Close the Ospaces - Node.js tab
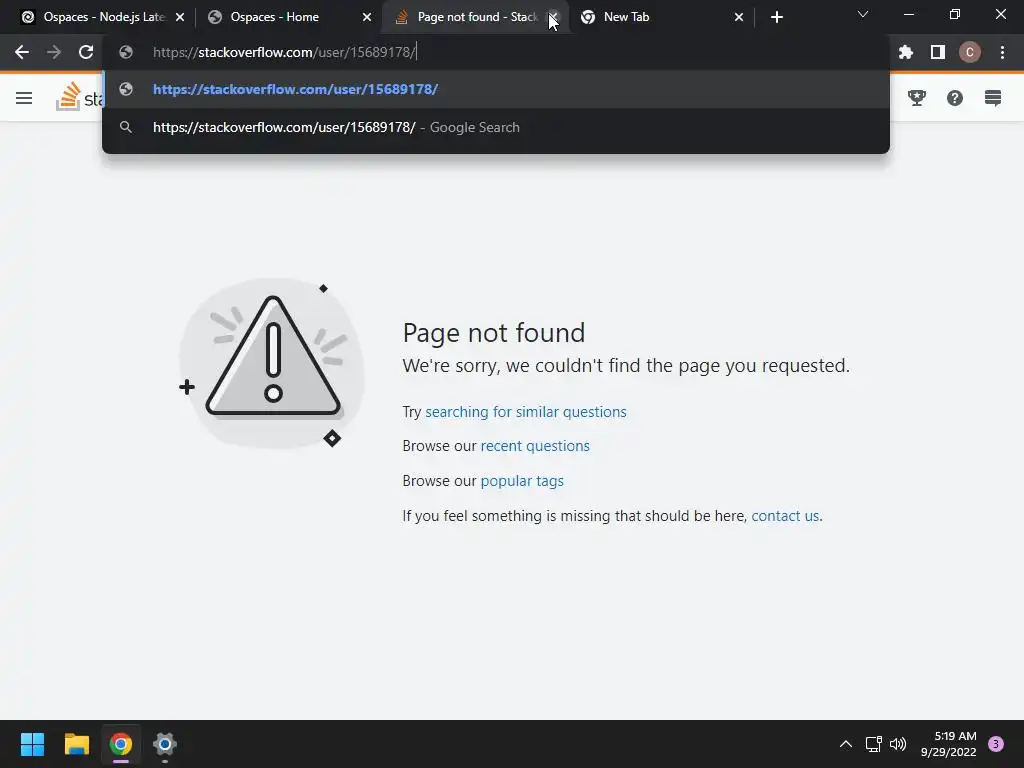 click(180, 17)
